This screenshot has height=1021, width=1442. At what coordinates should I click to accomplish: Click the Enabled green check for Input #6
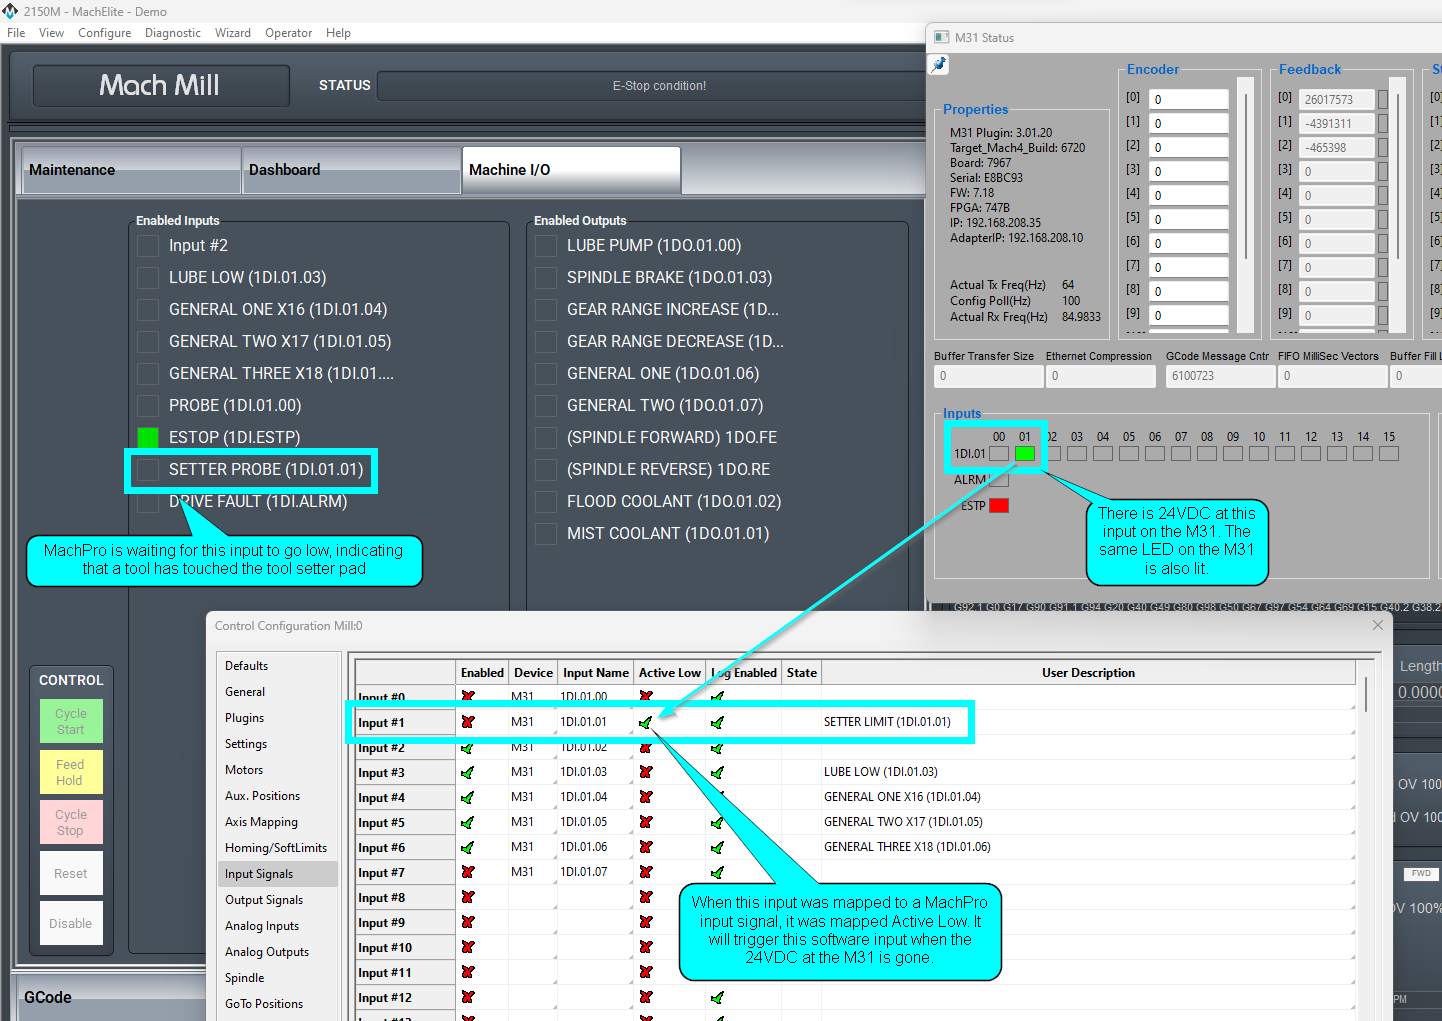468,847
